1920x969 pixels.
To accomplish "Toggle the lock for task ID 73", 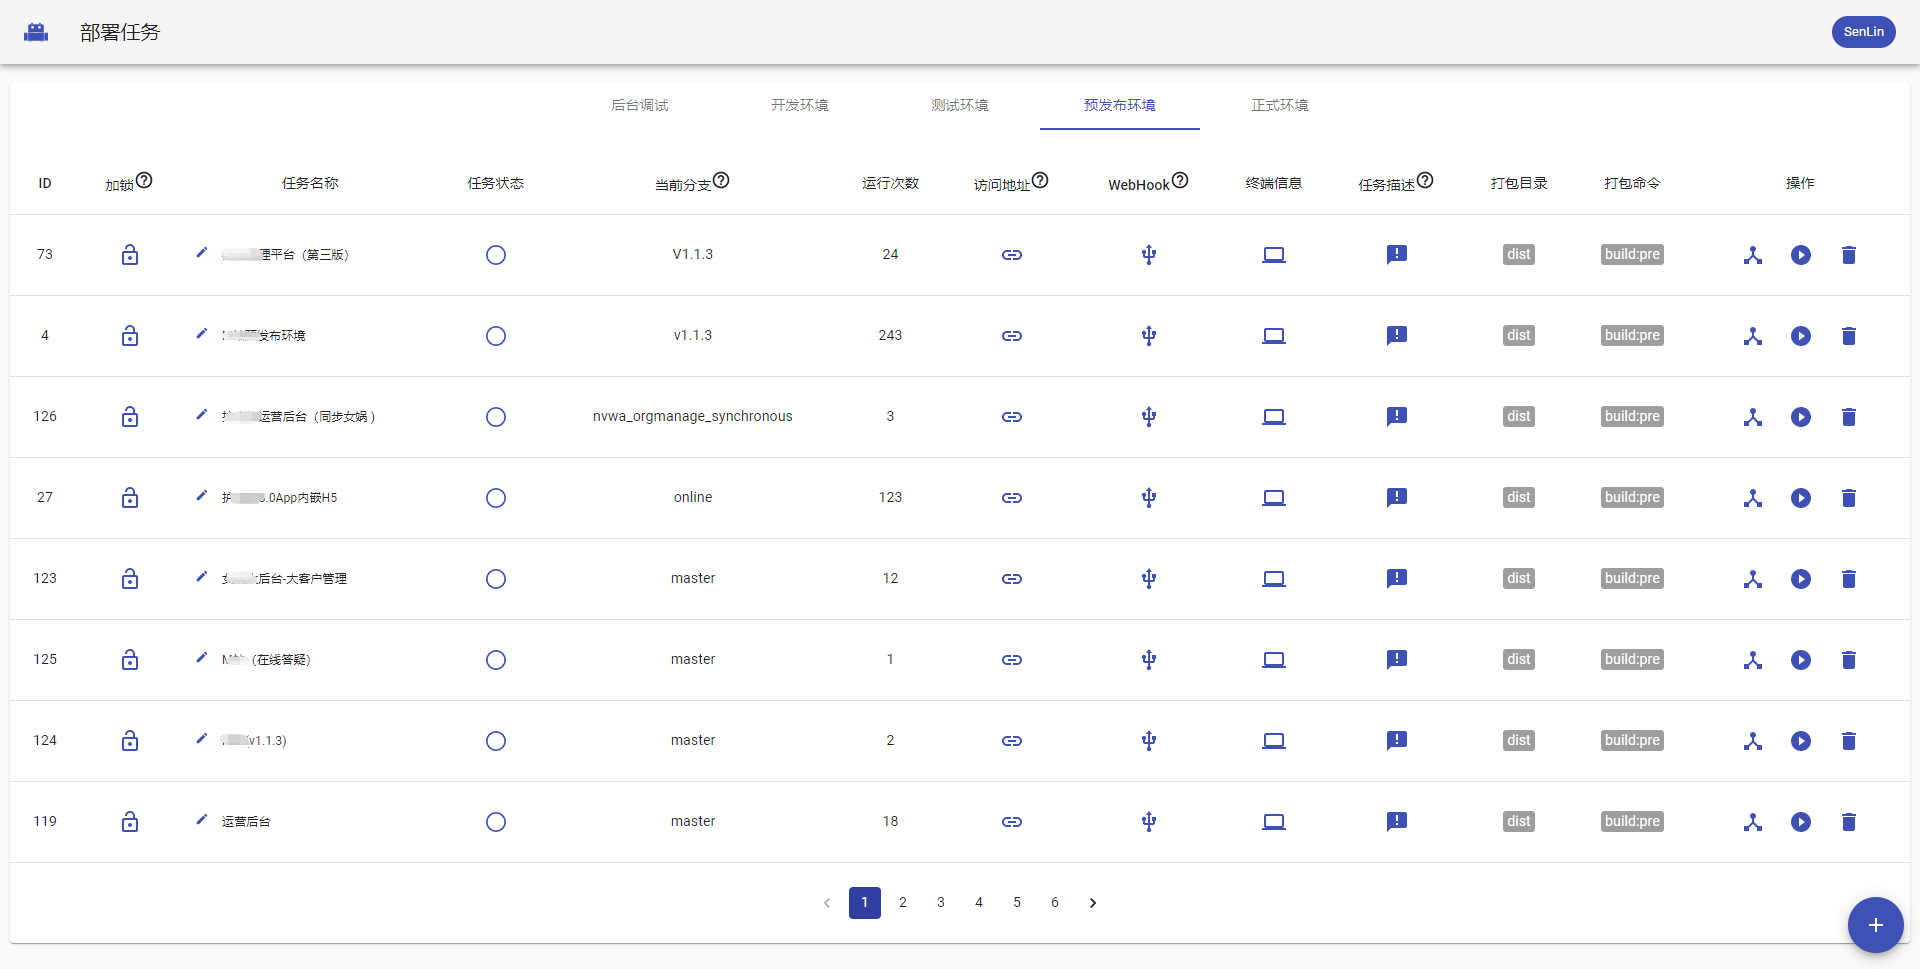I will point(130,255).
